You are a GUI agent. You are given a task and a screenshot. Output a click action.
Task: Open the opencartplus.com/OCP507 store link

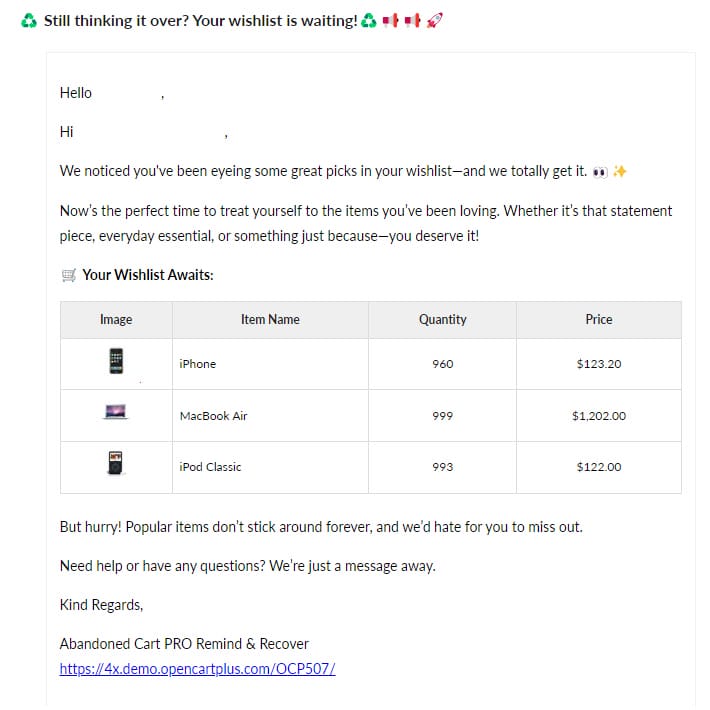(x=197, y=669)
